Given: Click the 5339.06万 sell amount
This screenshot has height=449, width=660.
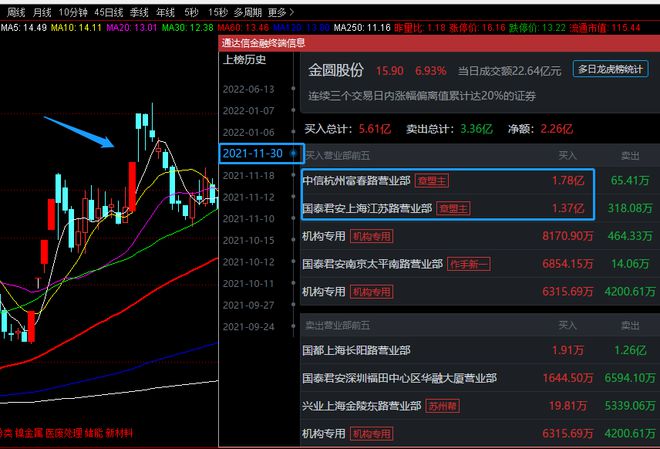Looking at the screenshot, I should pyautogui.click(x=630, y=406).
